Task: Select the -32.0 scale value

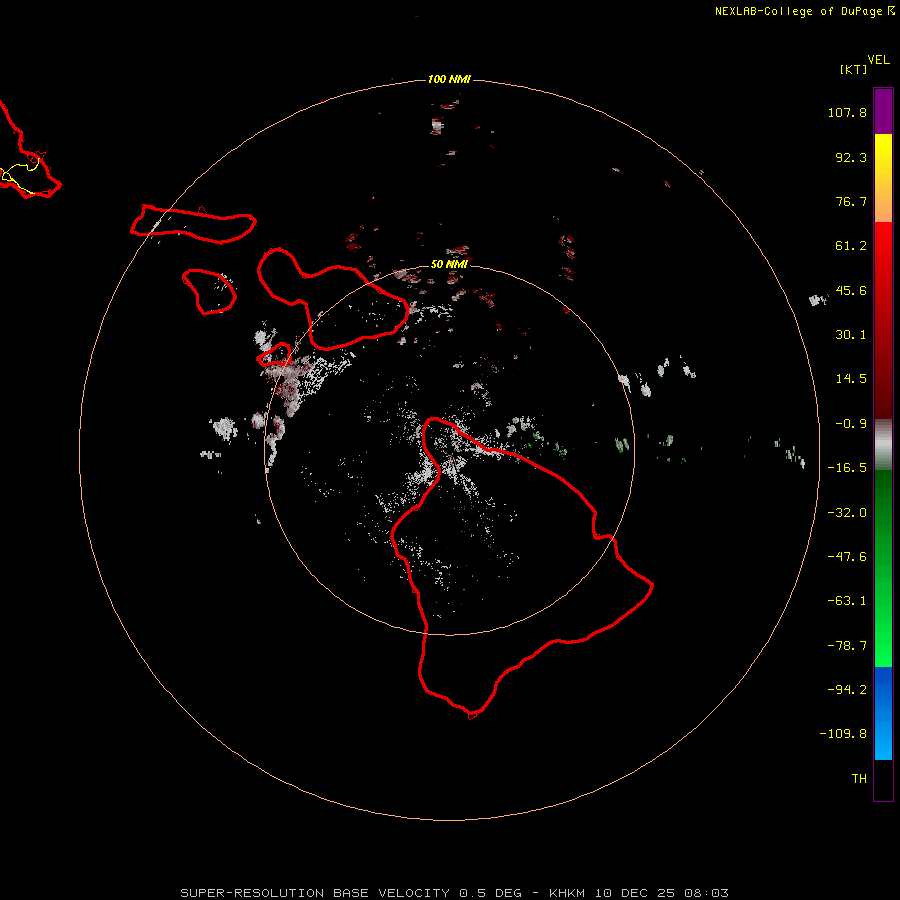Action: (x=847, y=513)
